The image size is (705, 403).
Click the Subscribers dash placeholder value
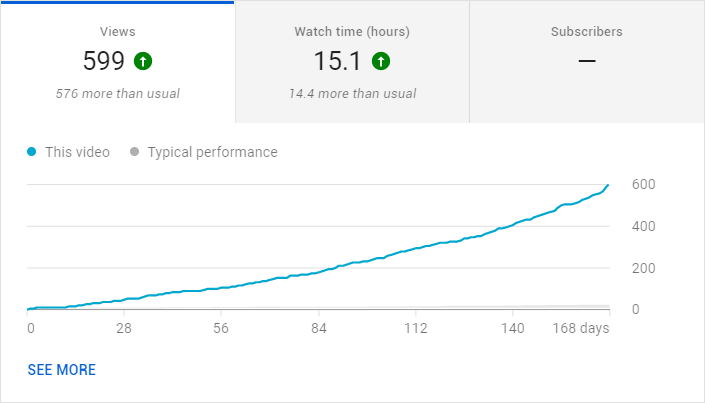[587, 61]
